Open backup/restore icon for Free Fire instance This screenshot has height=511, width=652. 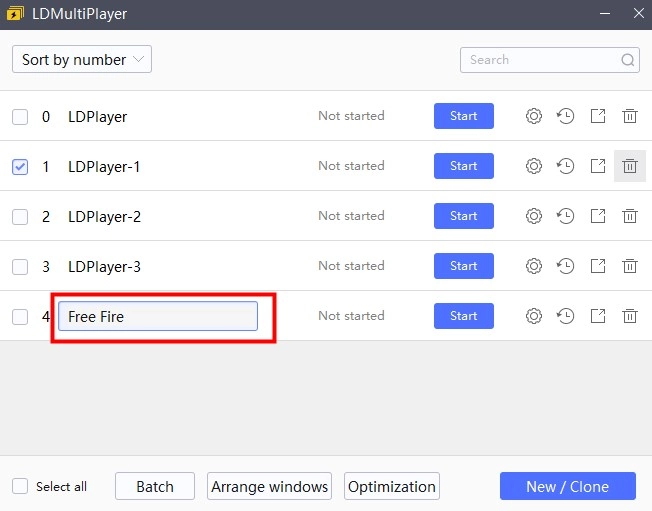(x=566, y=316)
